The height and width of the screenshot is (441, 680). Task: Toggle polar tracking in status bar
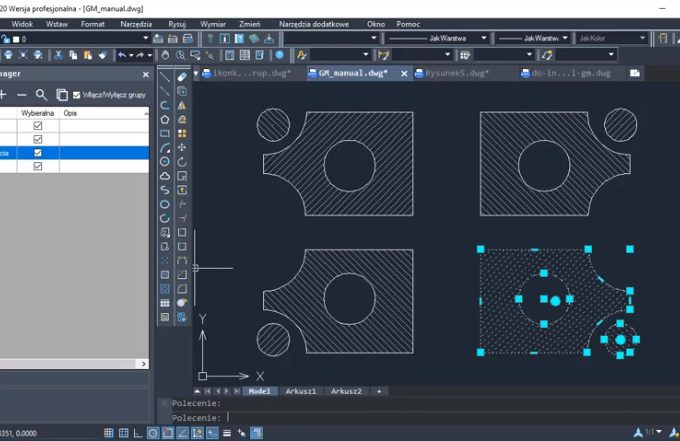pyautogui.click(x=153, y=433)
